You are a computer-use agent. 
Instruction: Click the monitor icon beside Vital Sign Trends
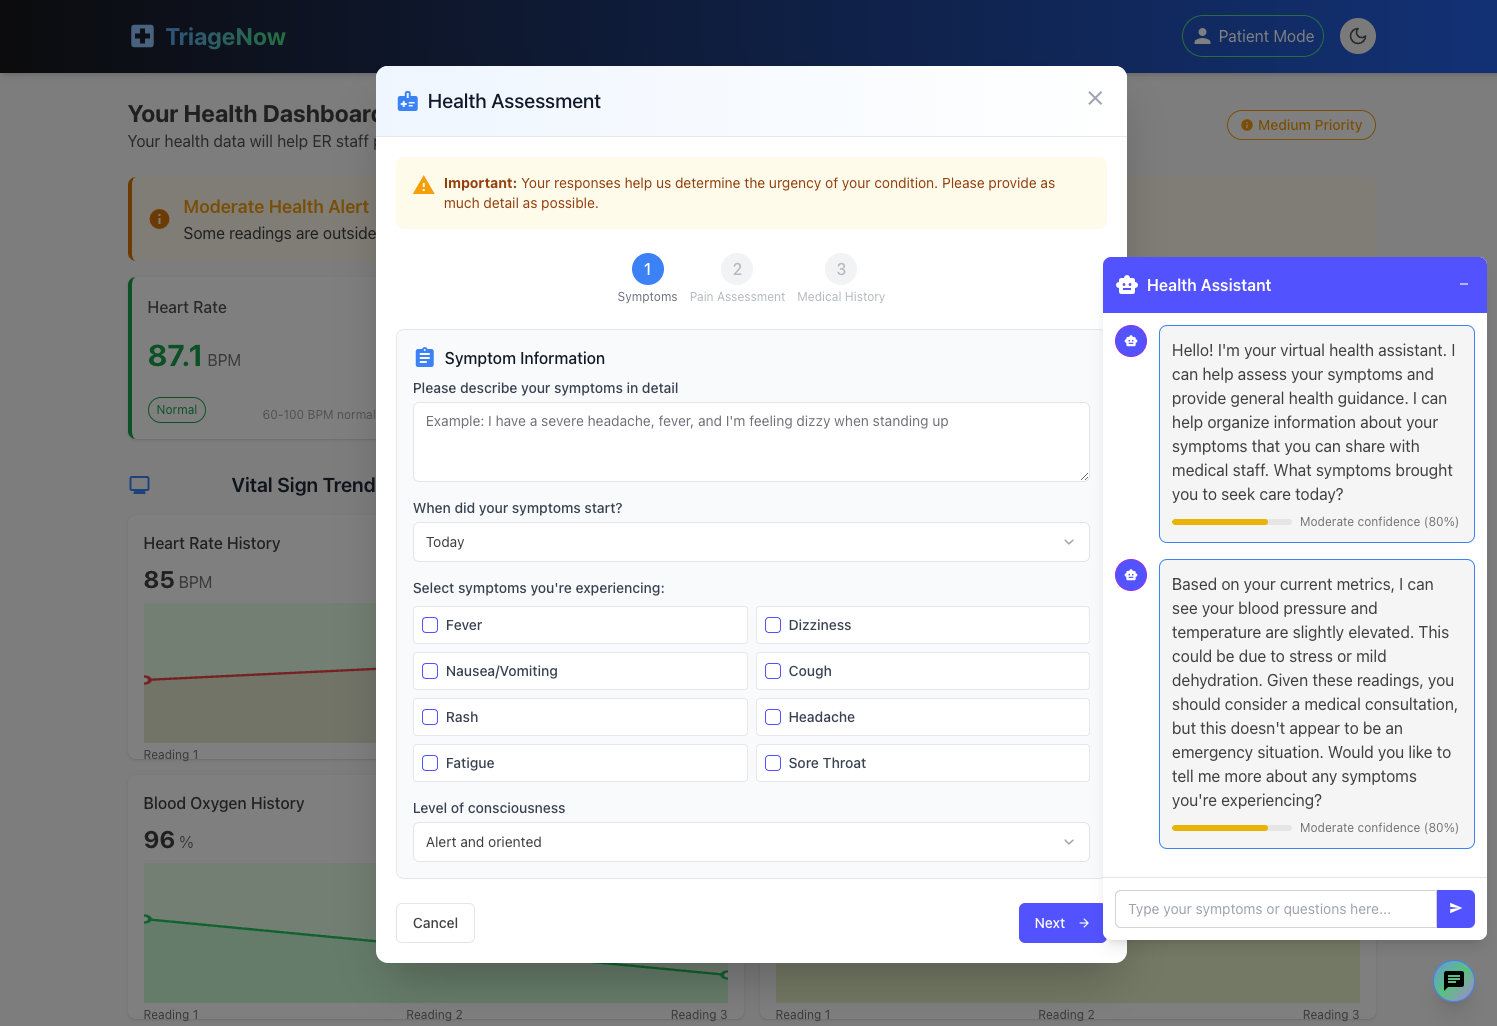[x=140, y=485]
